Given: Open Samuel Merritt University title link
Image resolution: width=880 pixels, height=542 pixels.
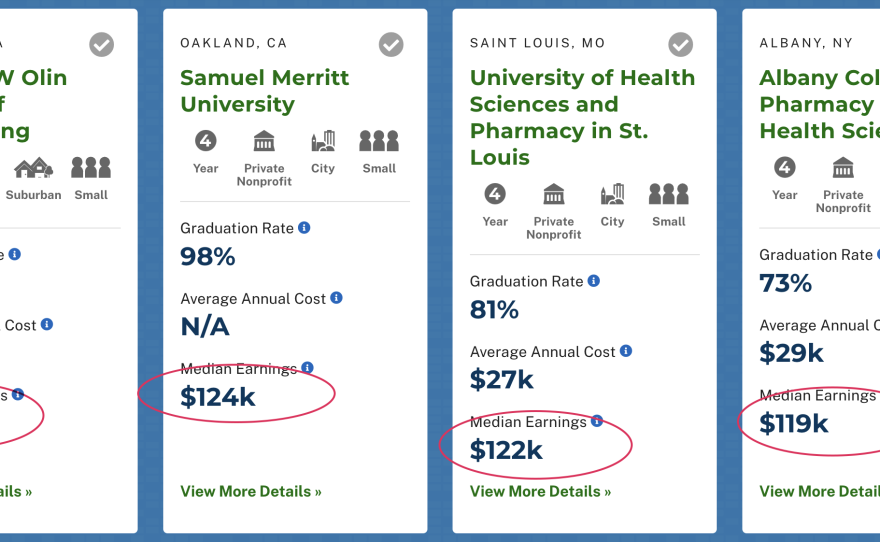Looking at the screenshot, I should coord(265,91).
